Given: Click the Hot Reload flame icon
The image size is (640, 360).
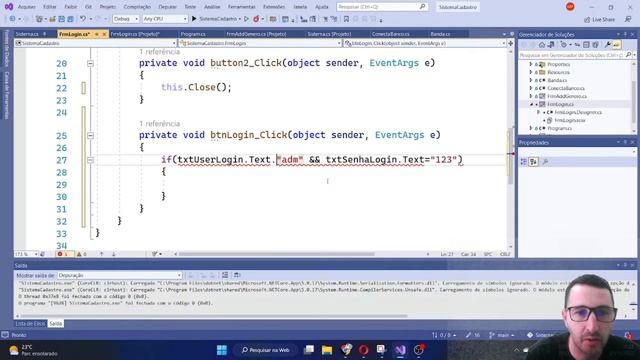Looking at the screenshot, I should point(256,19).
